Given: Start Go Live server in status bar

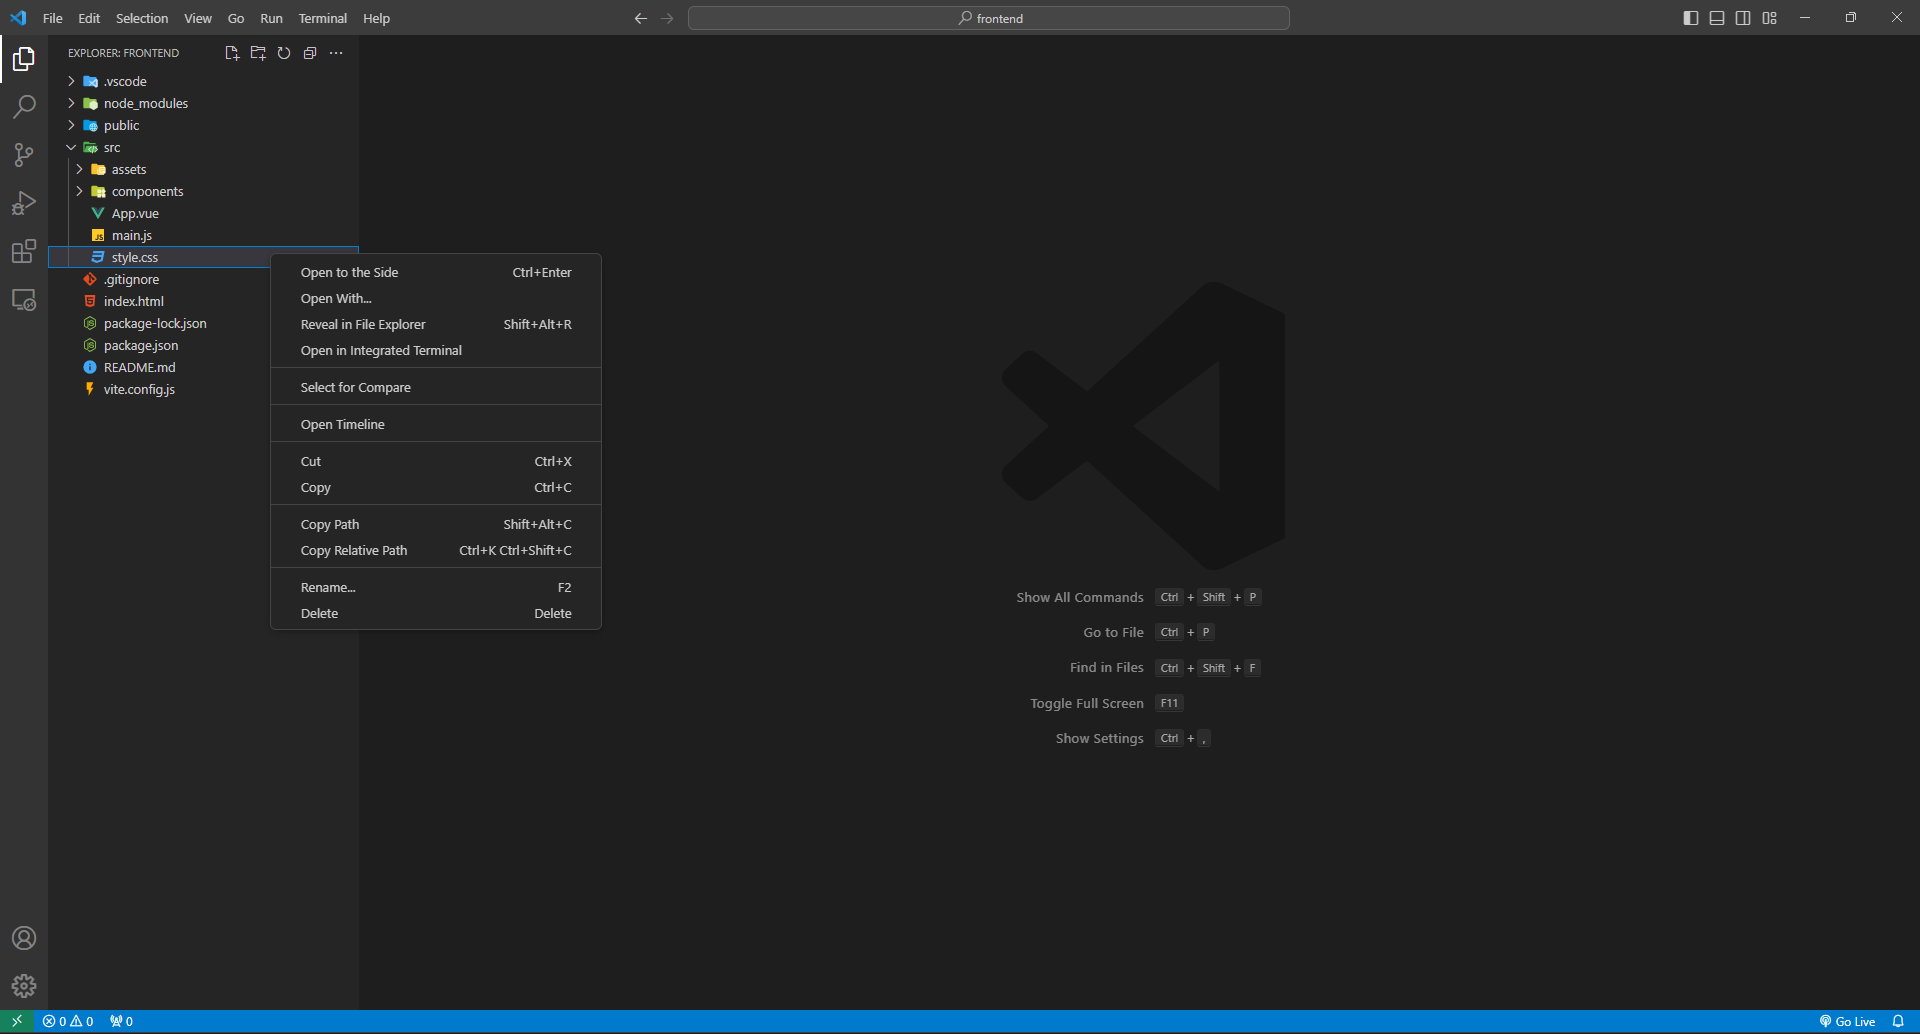Looking at the screenshot, I should pos(1847,1021).
